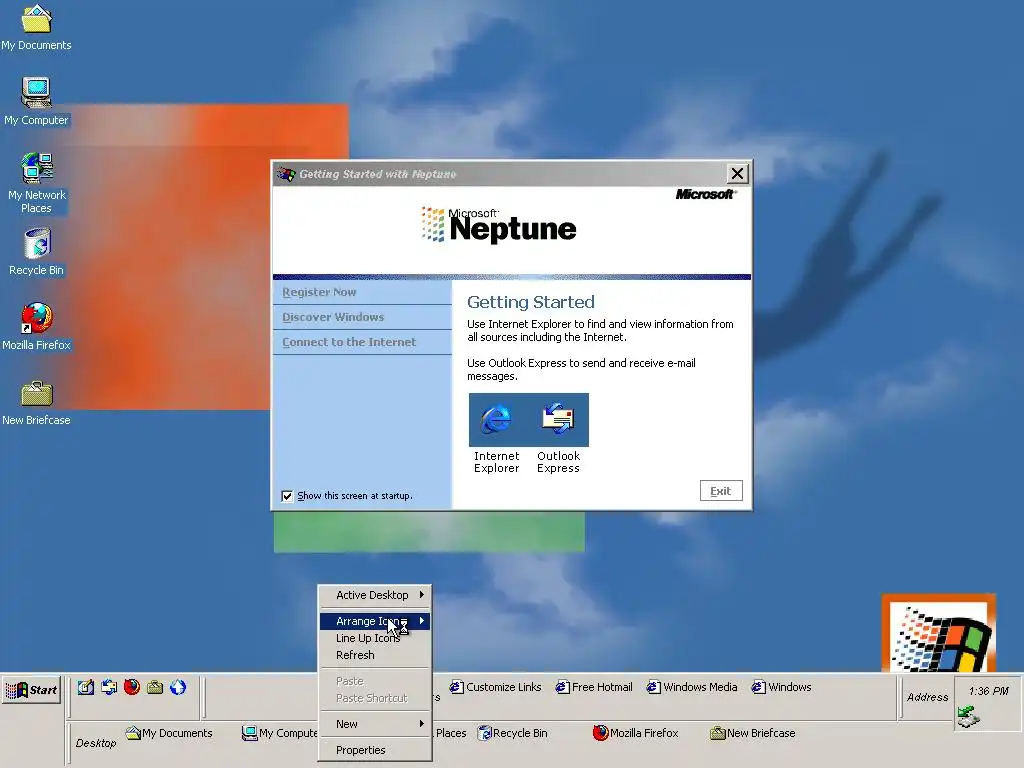Click the blue arrow Quick Launch icon
Viewport: 1024px width, 768px height.
(178, 688)
